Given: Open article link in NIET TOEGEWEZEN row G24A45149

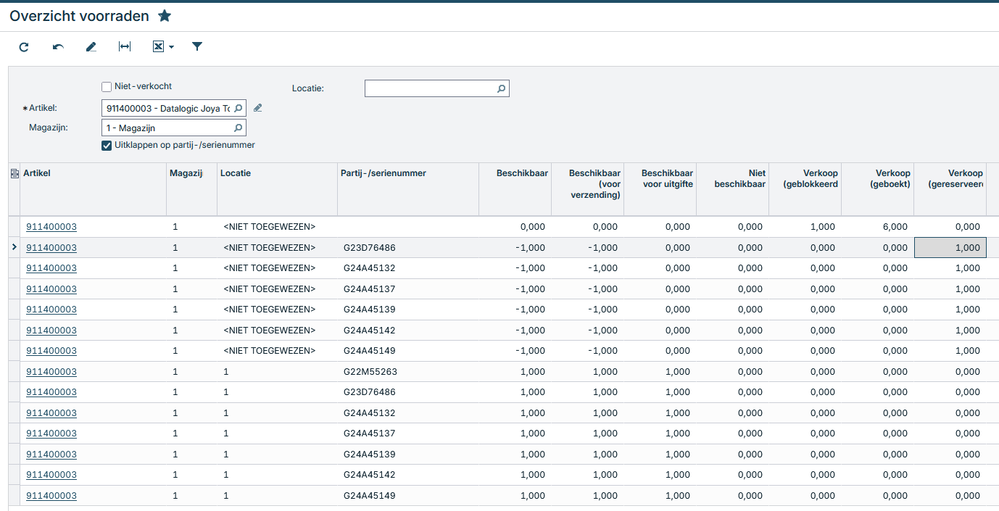Looking at the screenshot, I should 51,351.
